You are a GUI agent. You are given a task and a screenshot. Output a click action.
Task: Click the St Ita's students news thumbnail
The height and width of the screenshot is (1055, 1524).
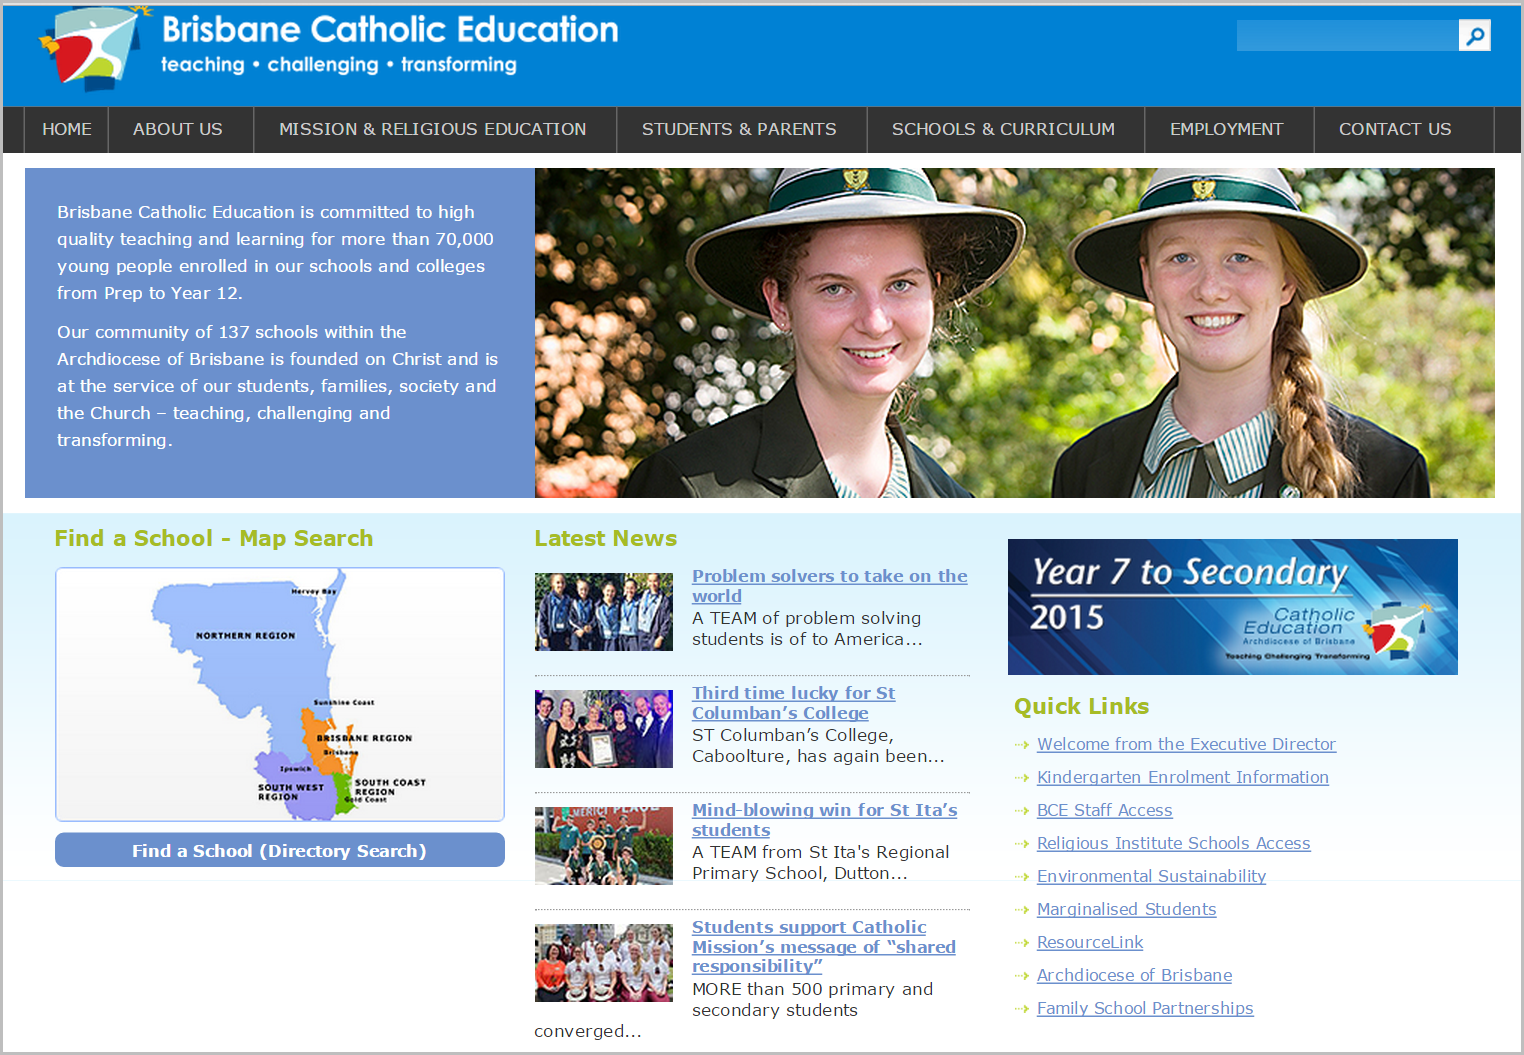click(604, 846)
